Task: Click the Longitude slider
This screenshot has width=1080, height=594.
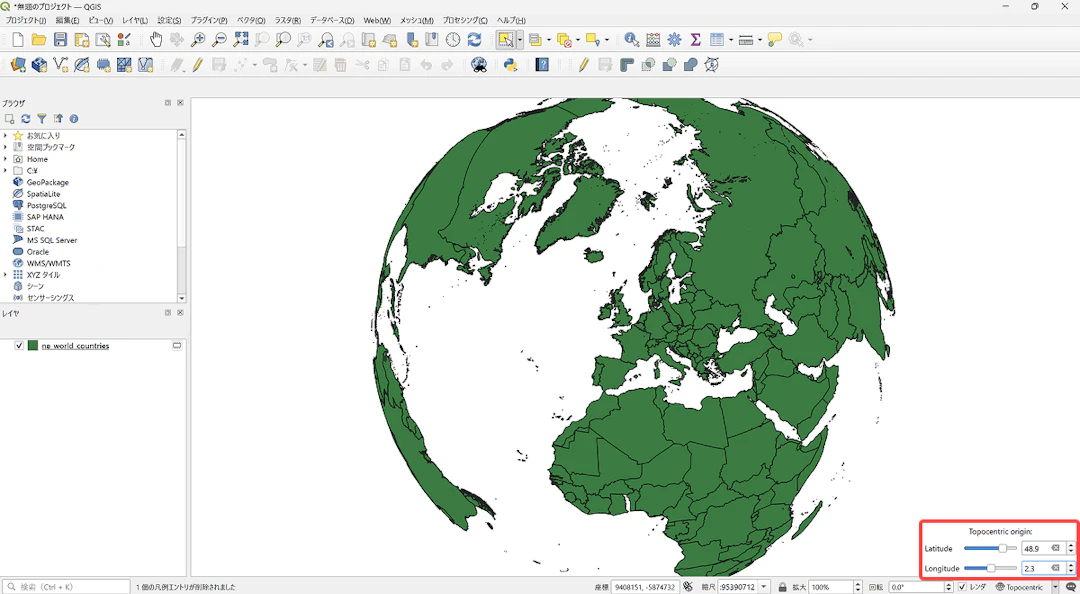Action: pos(990,569)
